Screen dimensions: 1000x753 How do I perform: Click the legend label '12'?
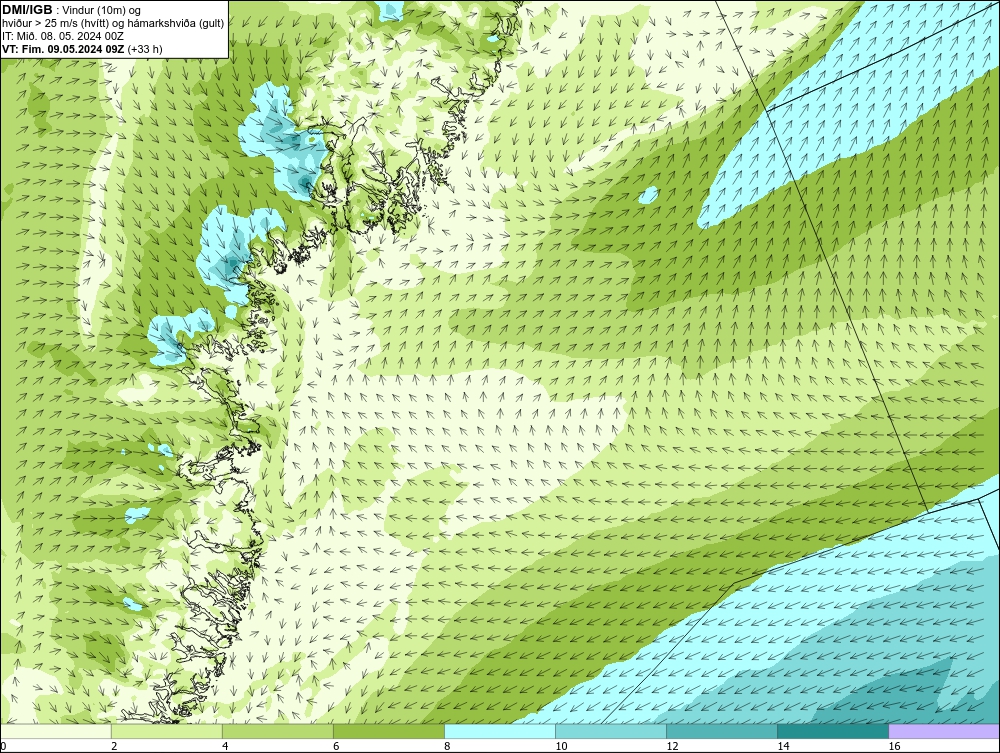click(x=672, y=746)
